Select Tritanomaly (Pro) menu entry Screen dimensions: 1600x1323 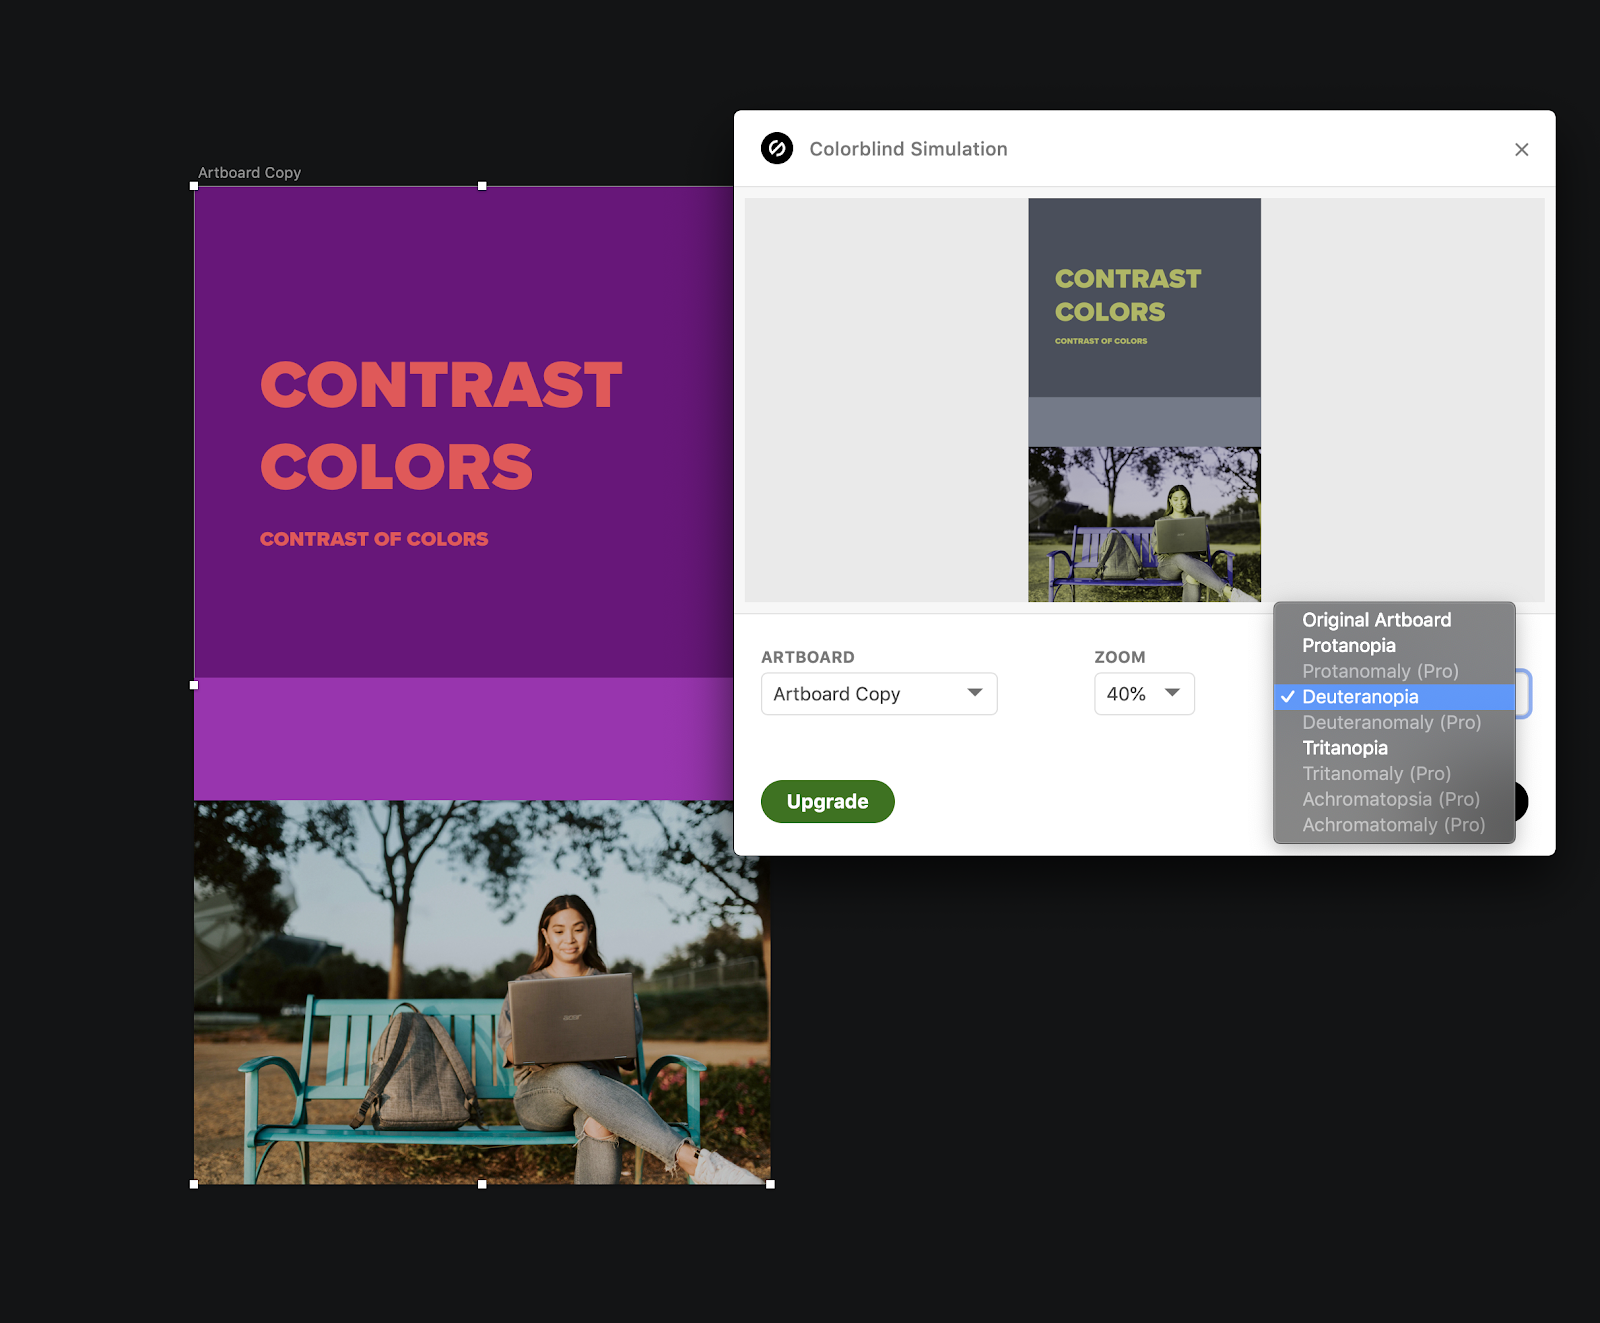[x=1376, y=774]
